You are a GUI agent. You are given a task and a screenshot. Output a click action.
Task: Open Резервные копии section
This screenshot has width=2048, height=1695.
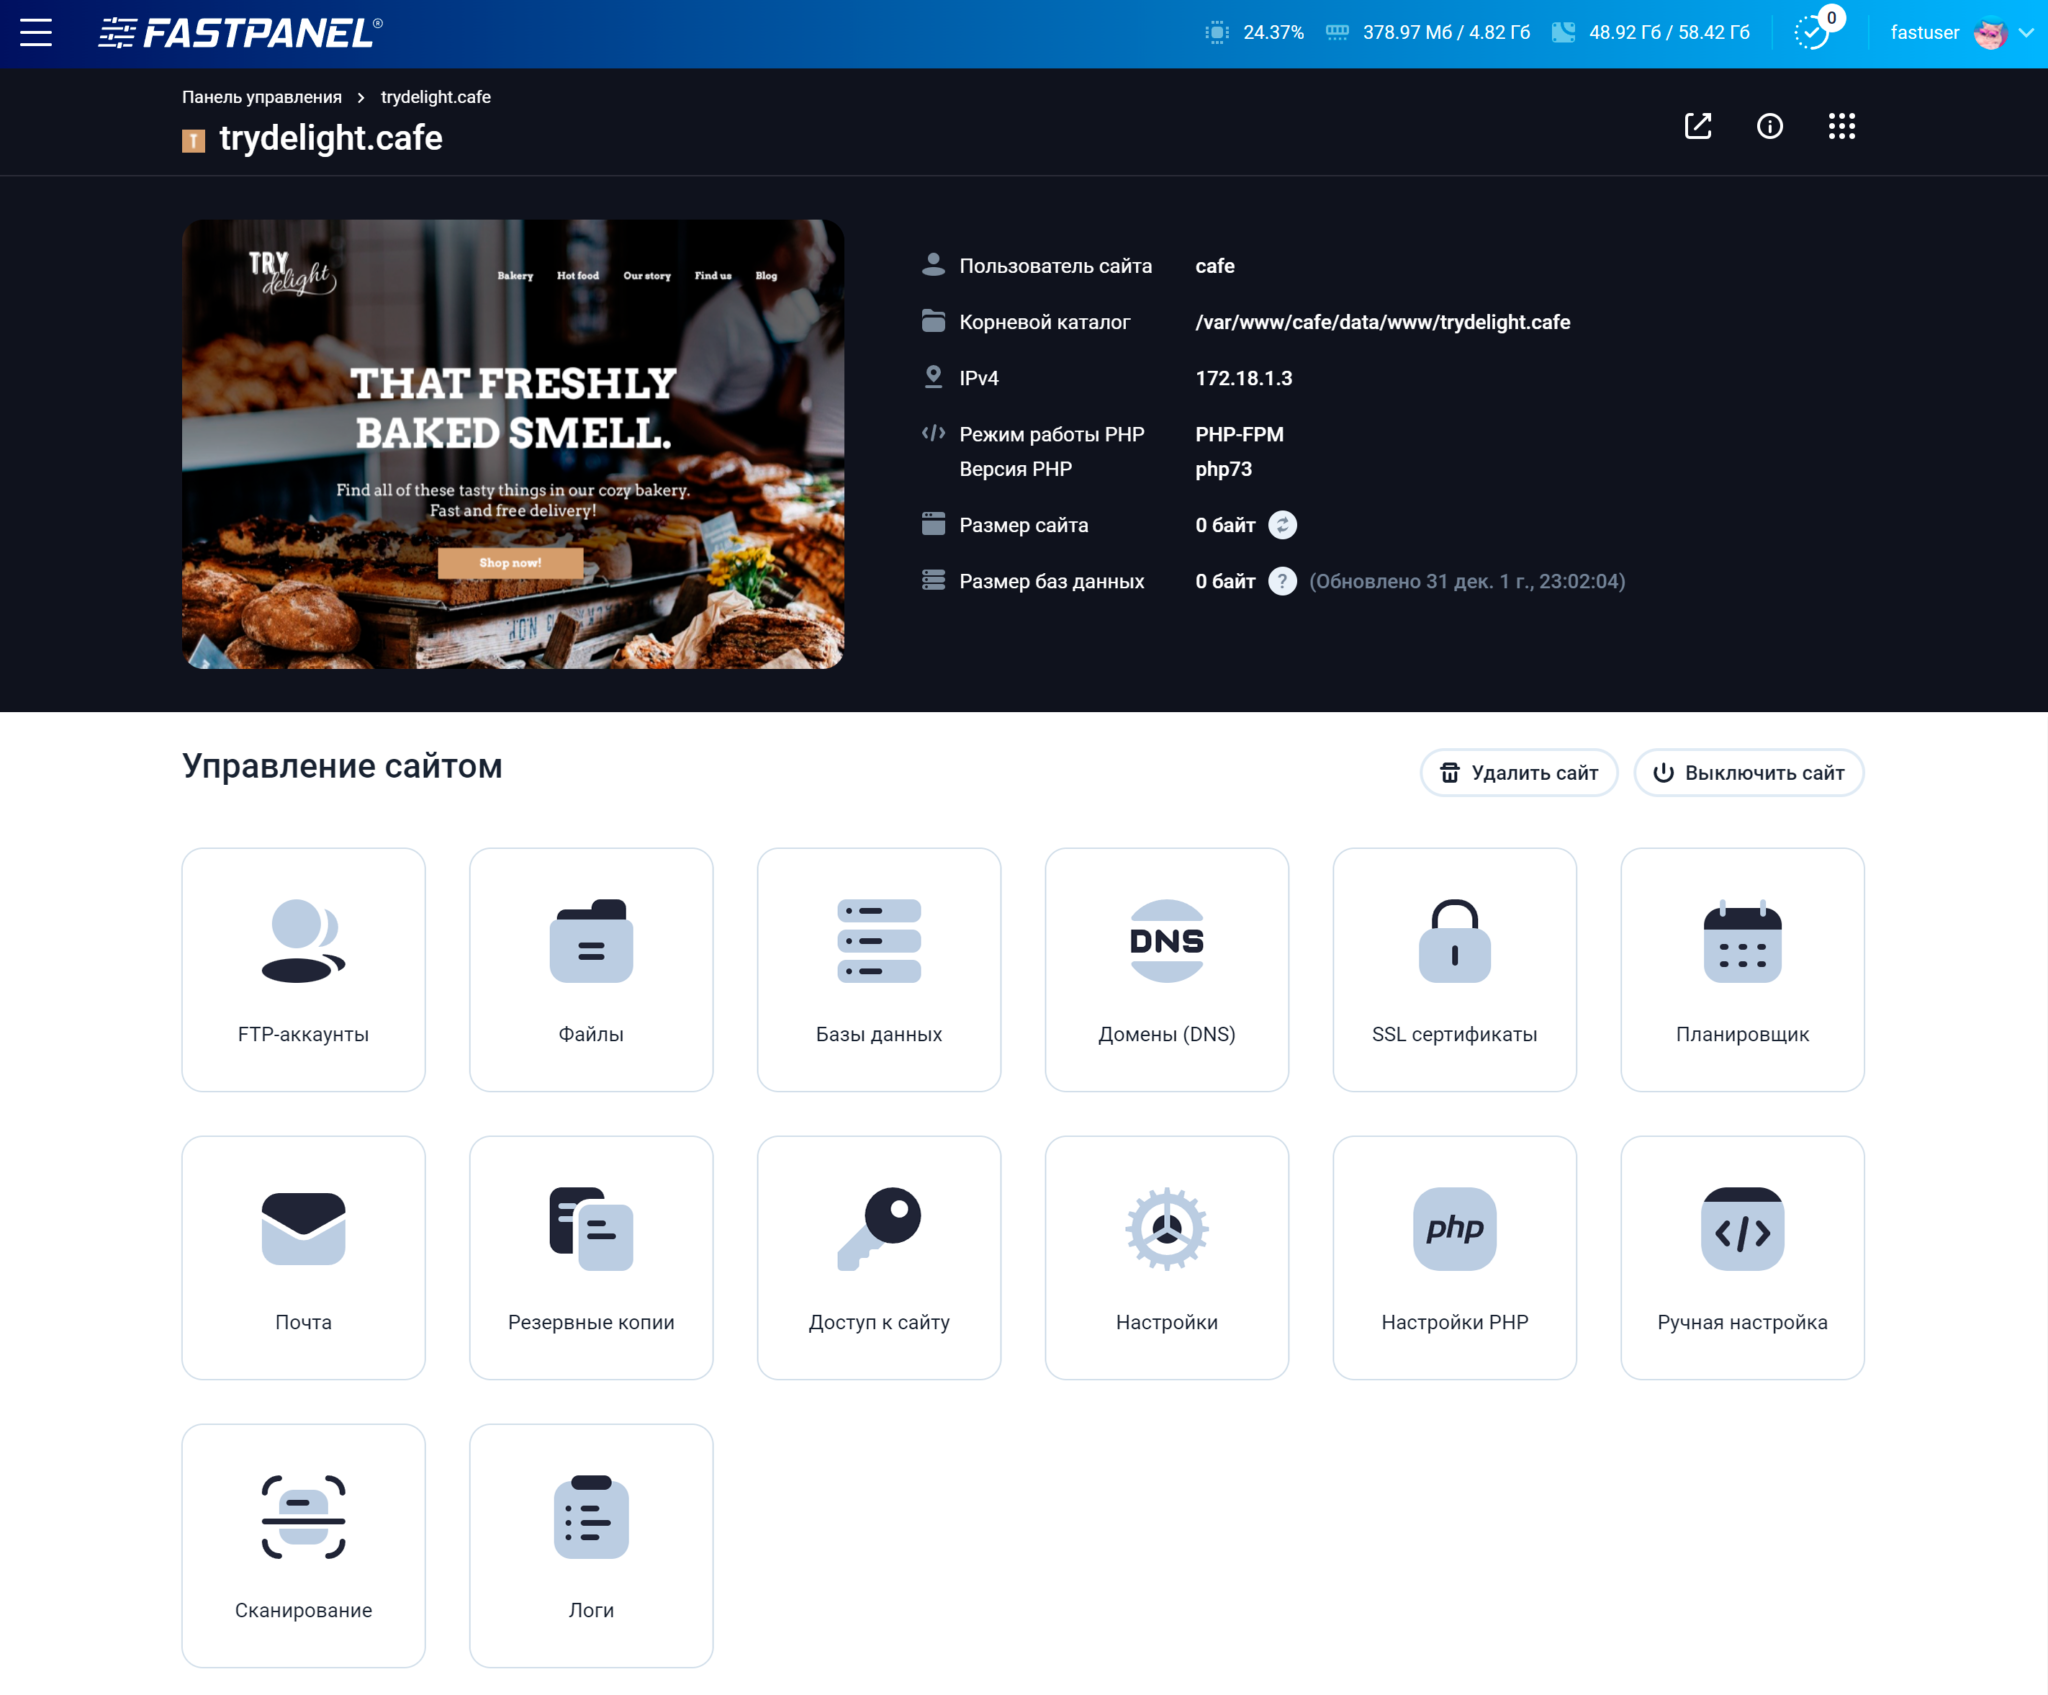coord(591,1257)
